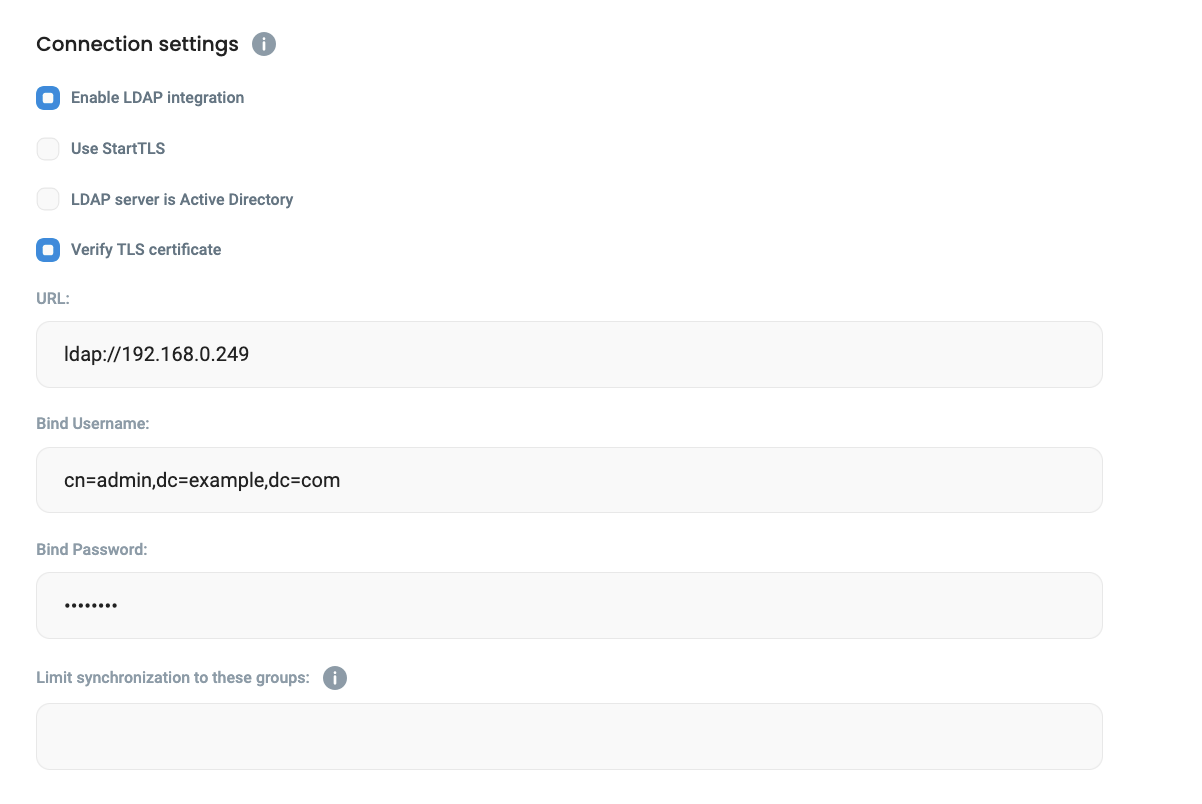Click the "Connection settings" section heading
The height and width of the screenshot is (804, 1202).
pyautogui.click(x=137, y=45)
